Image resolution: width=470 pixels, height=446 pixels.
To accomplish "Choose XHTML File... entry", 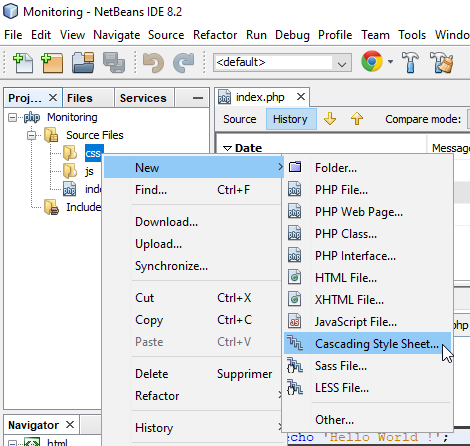I will point(367,299).
